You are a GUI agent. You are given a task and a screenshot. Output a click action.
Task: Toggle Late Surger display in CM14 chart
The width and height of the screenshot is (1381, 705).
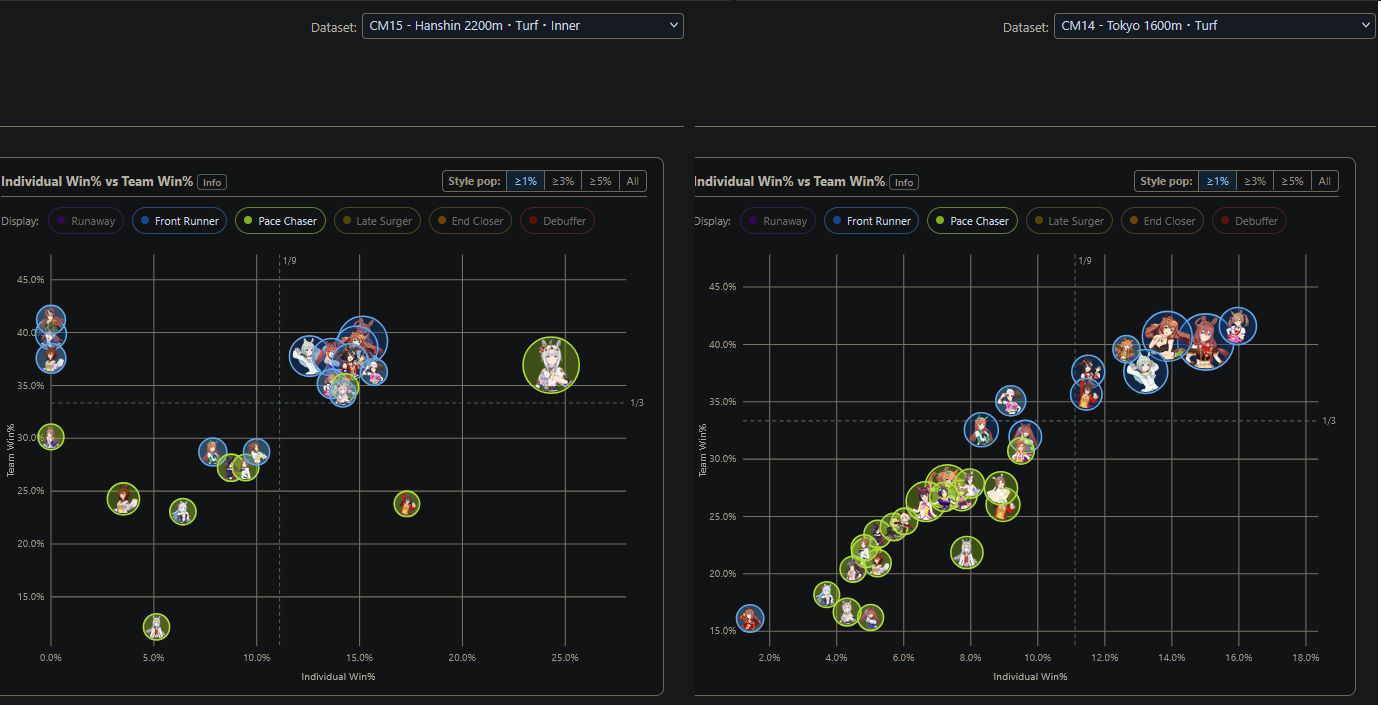(1069, 221)
